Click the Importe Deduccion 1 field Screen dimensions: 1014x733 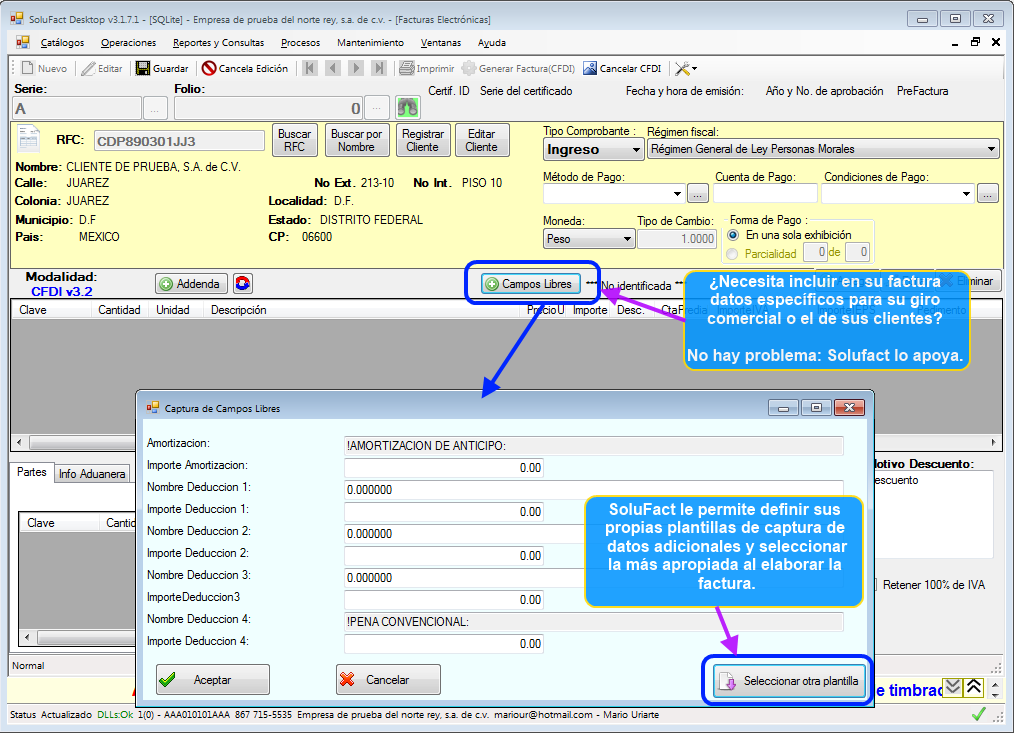click(x=444, y=512)
